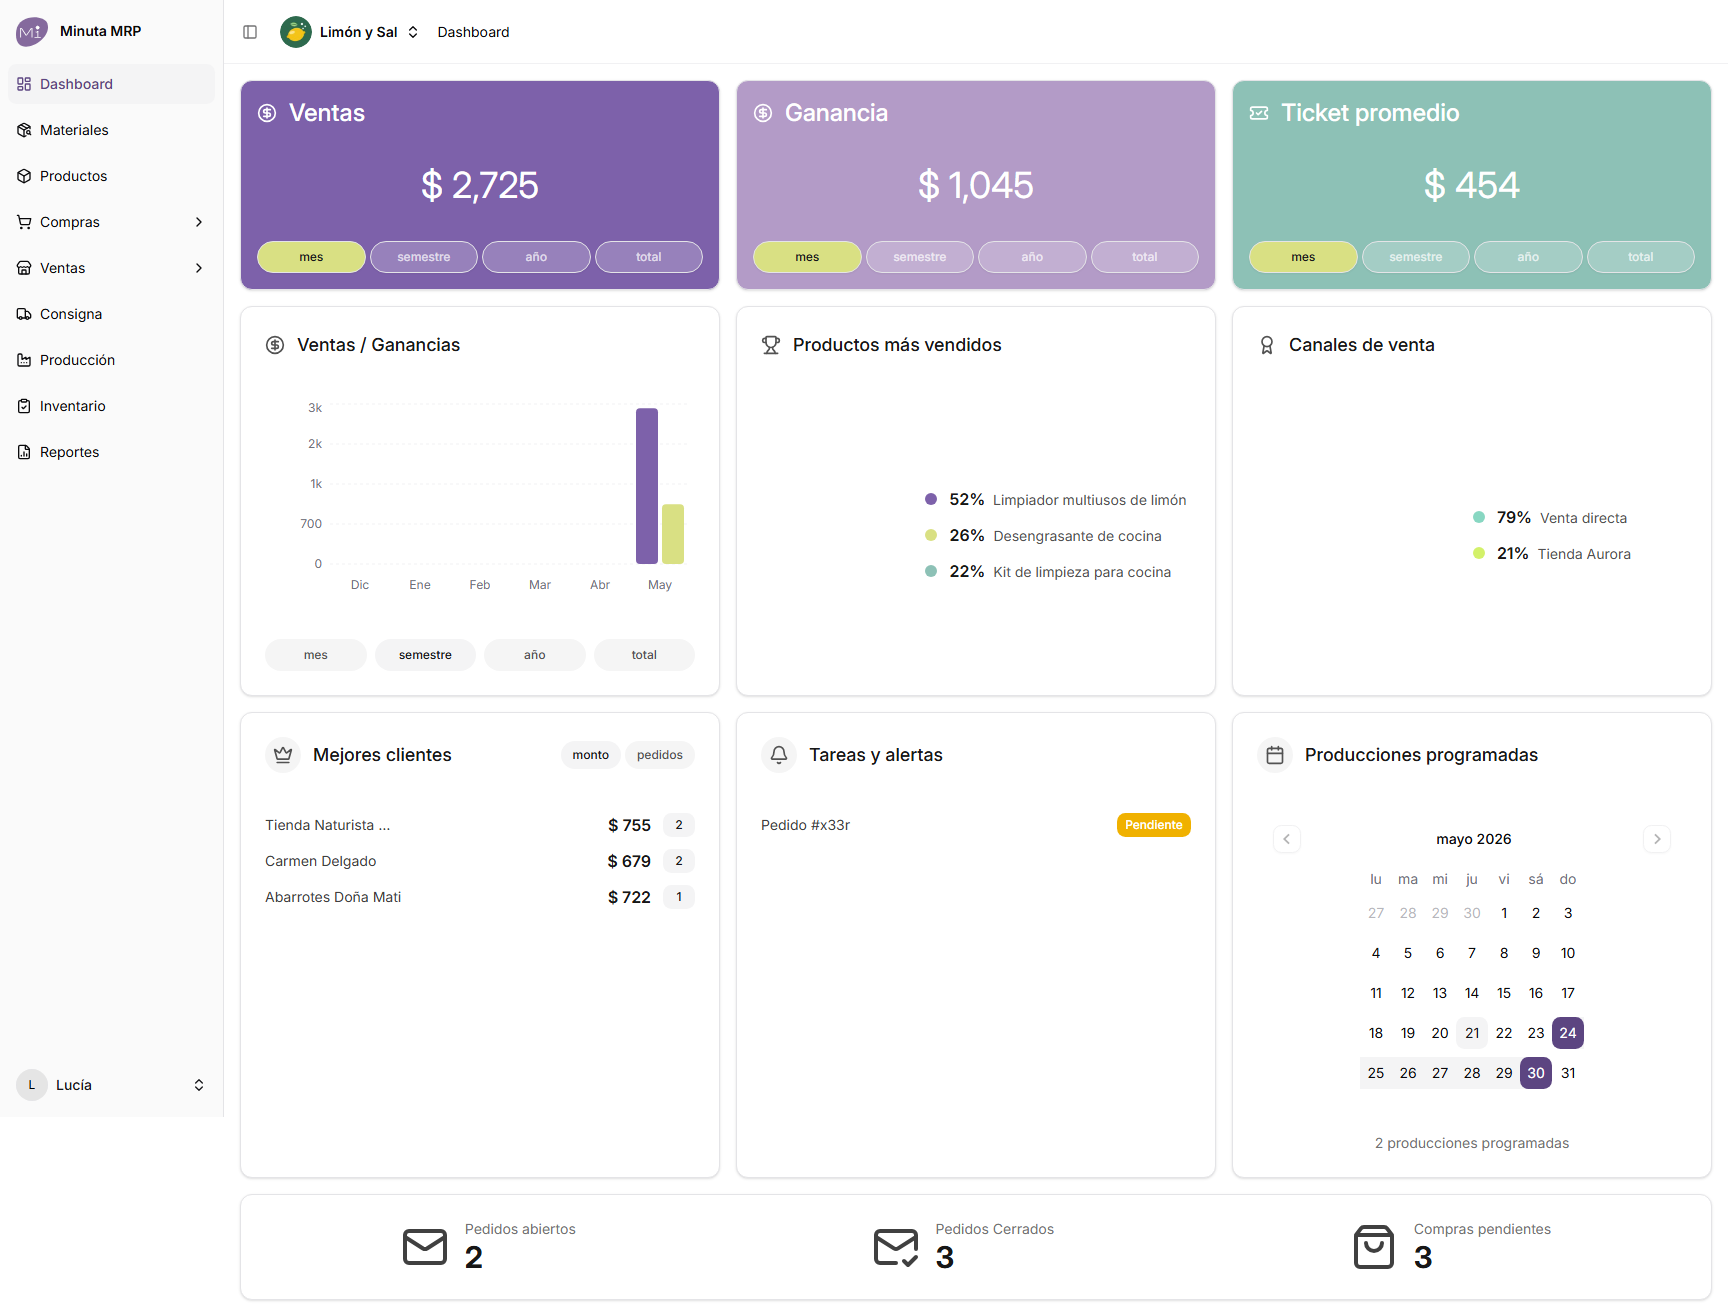This screenshot has width=1728, height=1316.
Task: Click the award icon for Canales de venta
Action: pos(1267,345)
